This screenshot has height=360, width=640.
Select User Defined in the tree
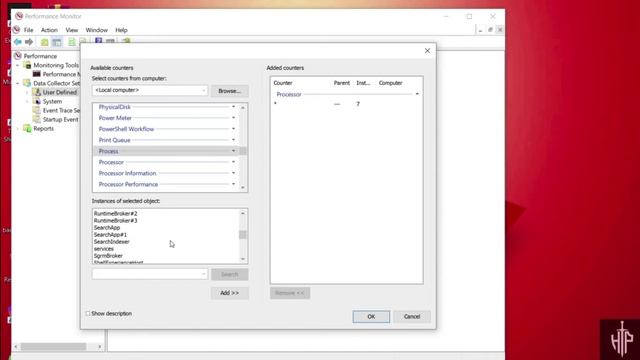point(60,92)
